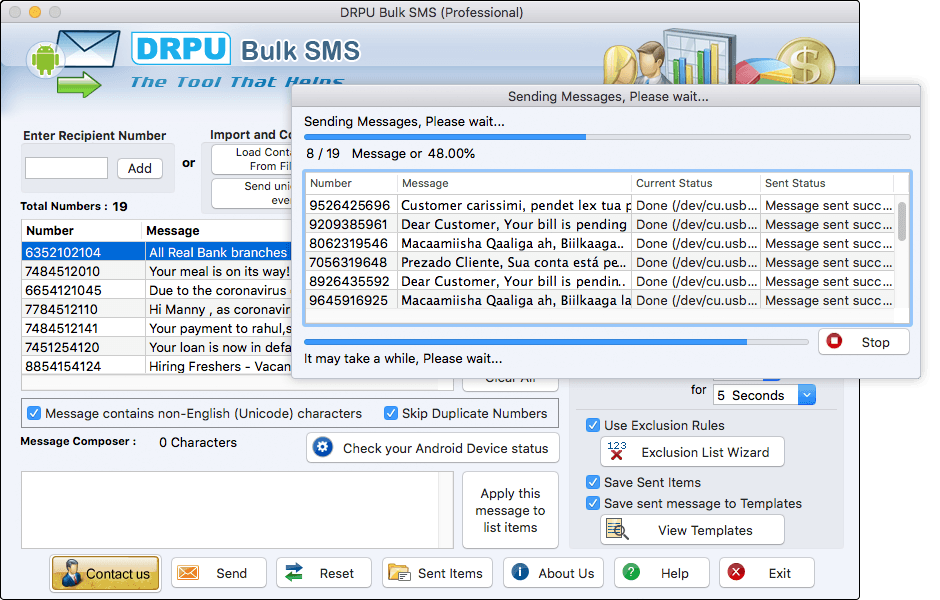This screenshot has height=600, width=940.
Task: Select row 8854154124 in recipient list
Action: [x=156, y=366]
